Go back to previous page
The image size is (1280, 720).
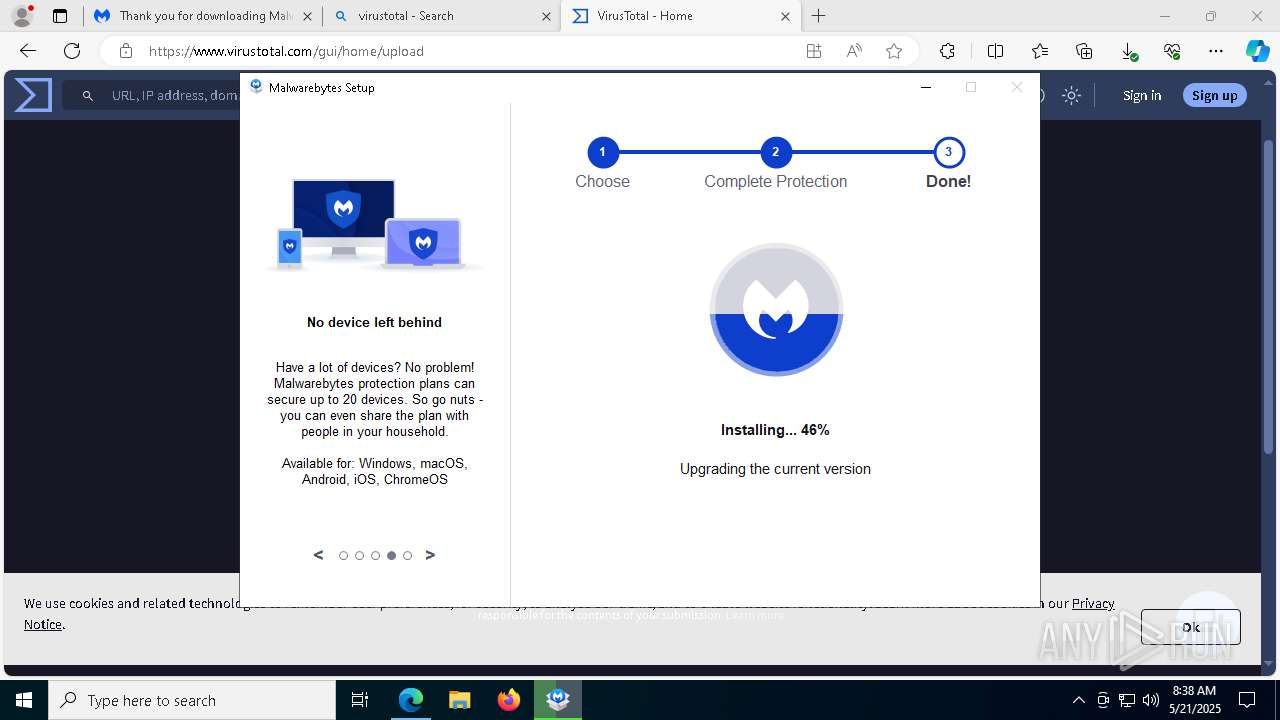(x=28, y=51)
